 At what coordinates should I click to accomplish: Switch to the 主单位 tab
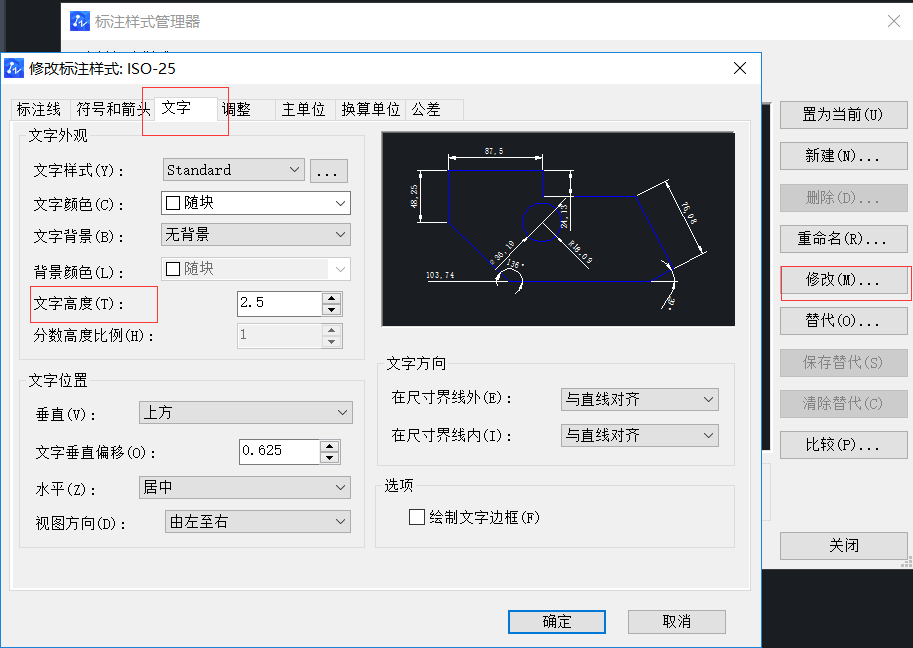(303, 110)
